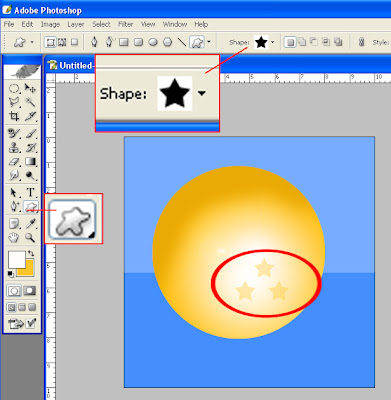Select the Dodge tool
Screen dimensions: 391x400
click(x=30, y=175)
